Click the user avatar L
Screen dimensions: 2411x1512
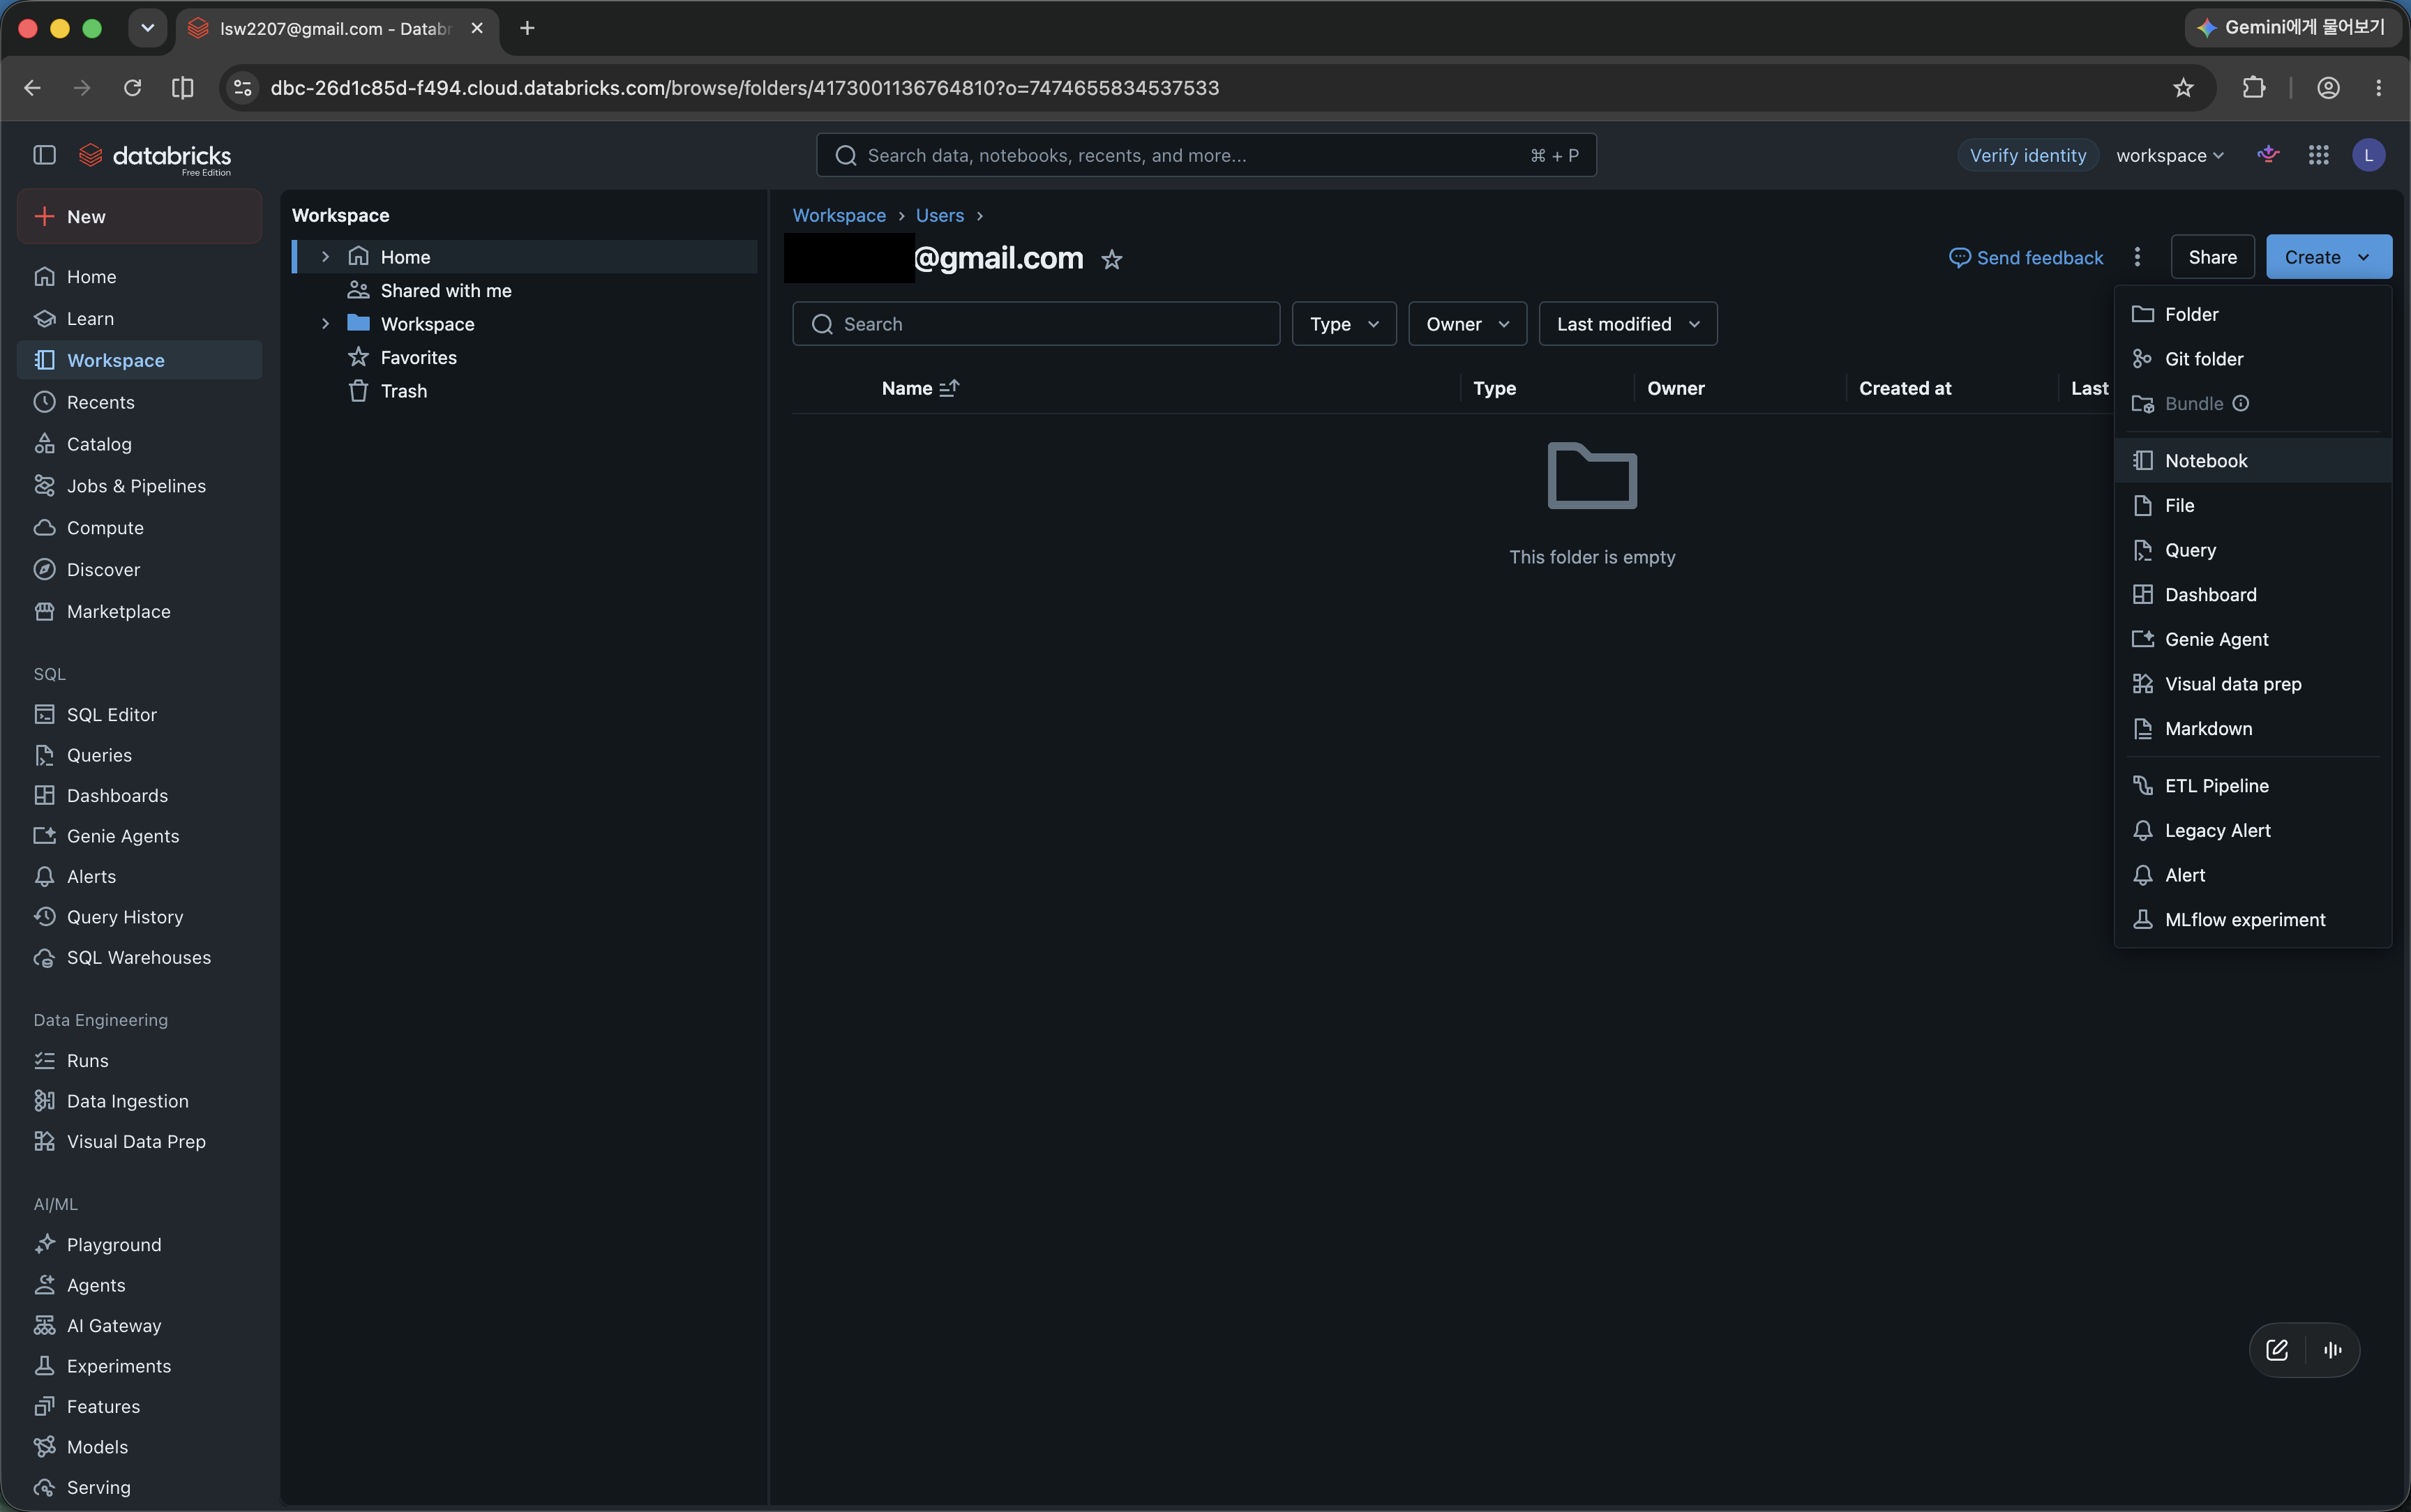coord(2368,155)
